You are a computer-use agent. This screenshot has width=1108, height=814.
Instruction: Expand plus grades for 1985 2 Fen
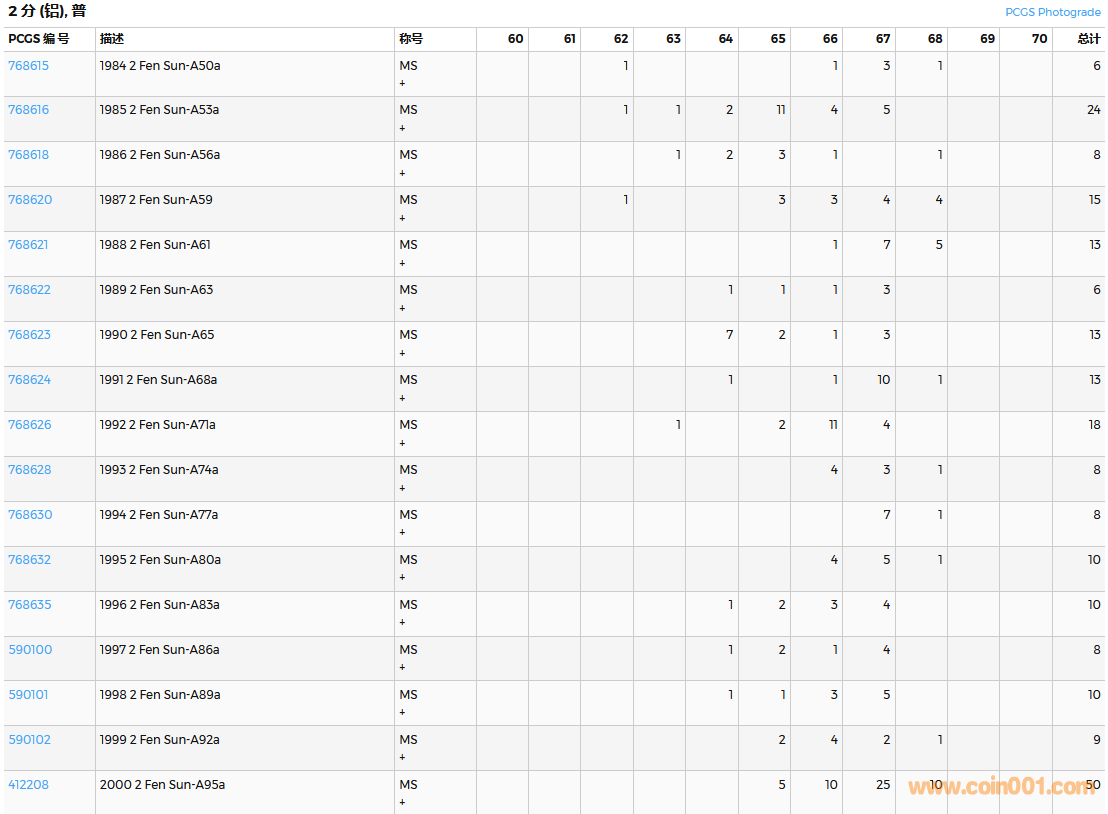point(402,128)
